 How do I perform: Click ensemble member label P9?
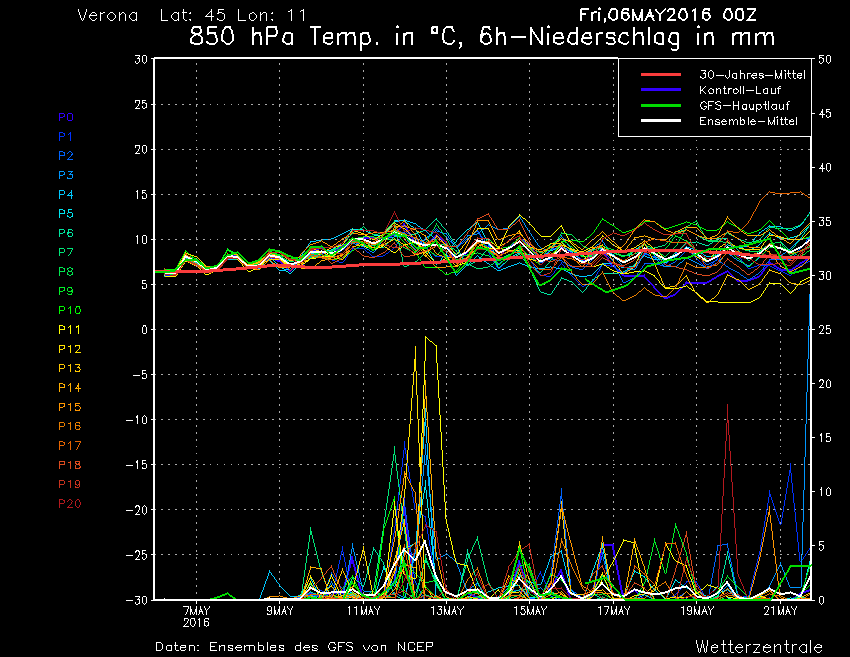coord(66,291)
